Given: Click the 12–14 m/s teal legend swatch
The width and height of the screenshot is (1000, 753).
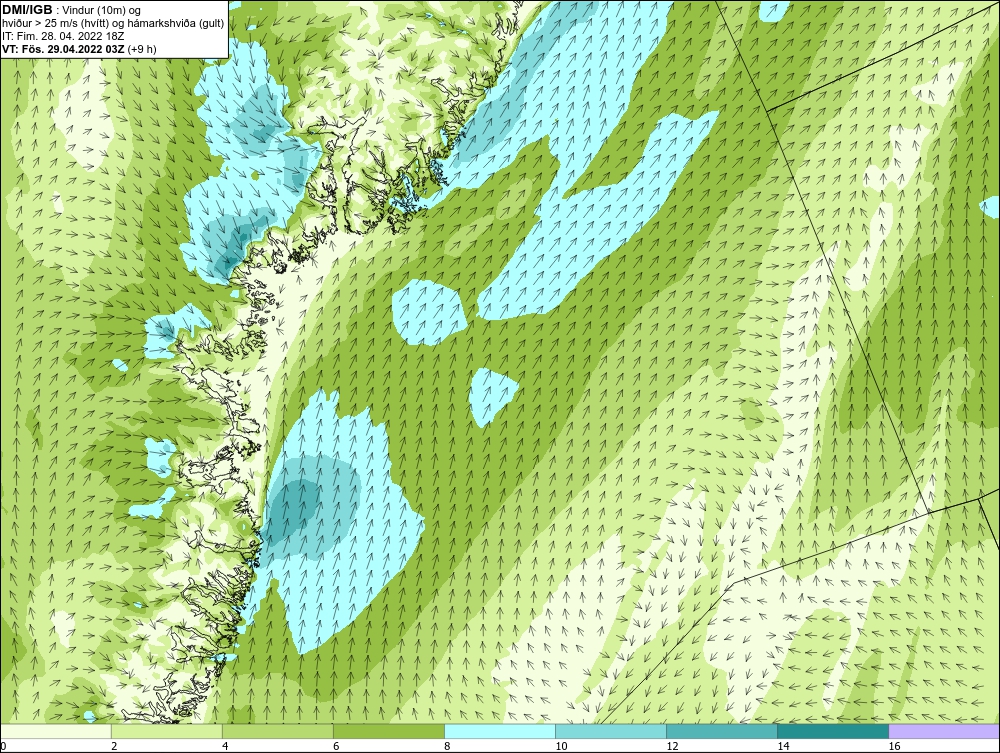Looking at the screenshot, I should (x=722, y=731).
